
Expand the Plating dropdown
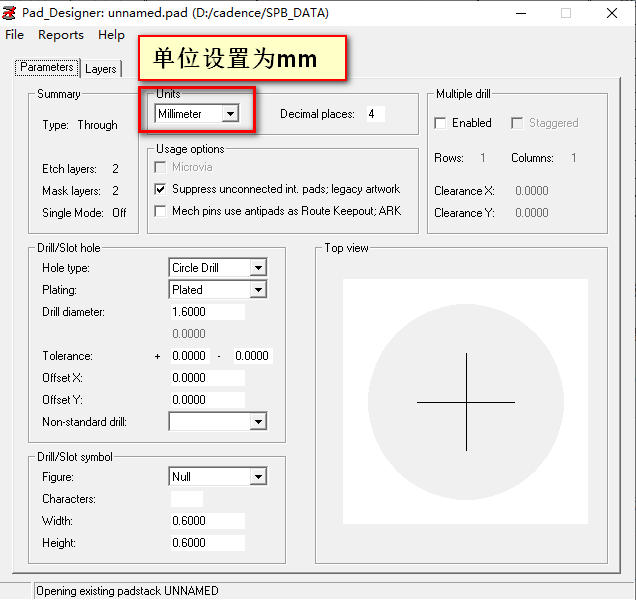tap(258, 290)
